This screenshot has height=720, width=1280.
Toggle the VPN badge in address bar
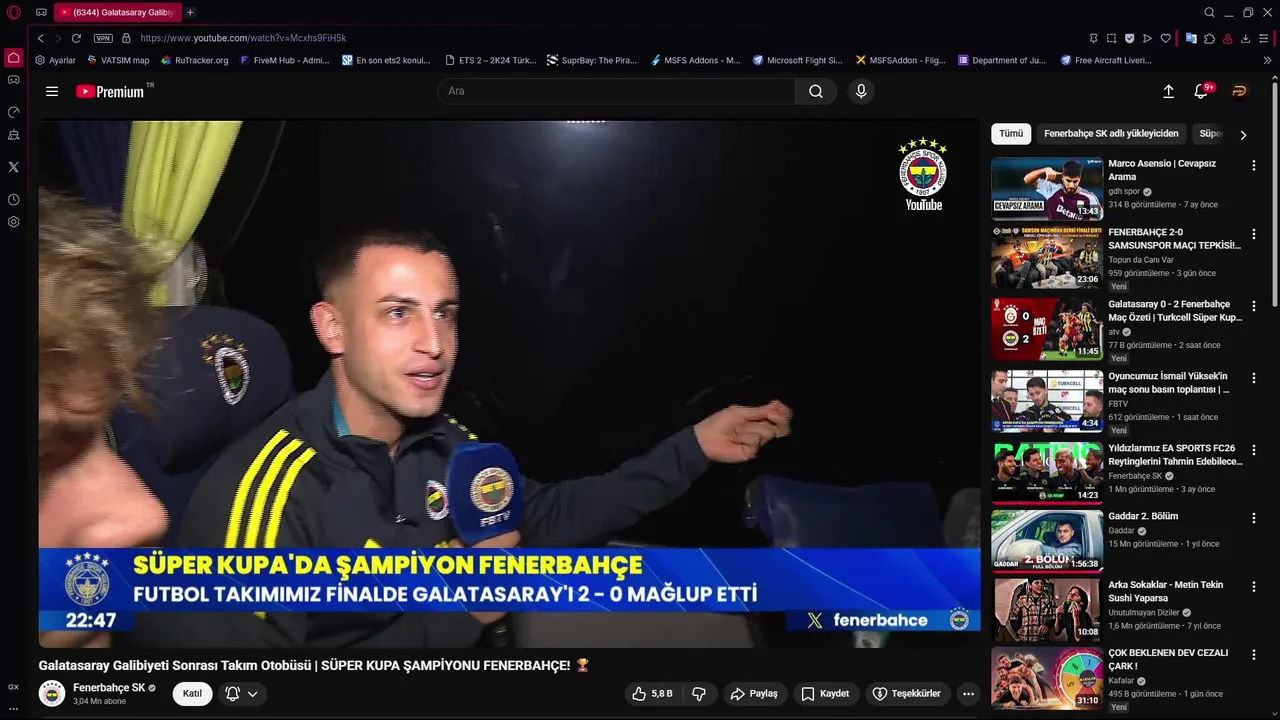[103, 38]
